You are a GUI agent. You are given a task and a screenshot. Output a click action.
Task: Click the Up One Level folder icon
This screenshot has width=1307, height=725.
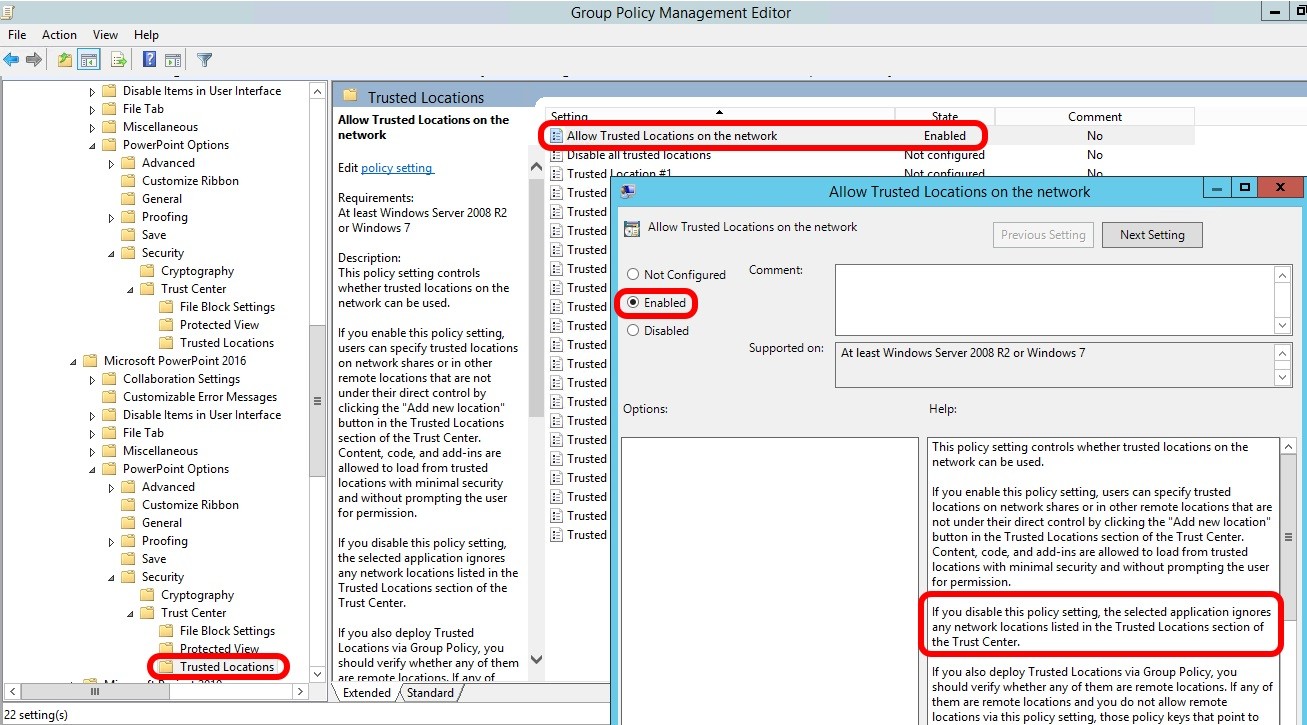pos(65,60)
